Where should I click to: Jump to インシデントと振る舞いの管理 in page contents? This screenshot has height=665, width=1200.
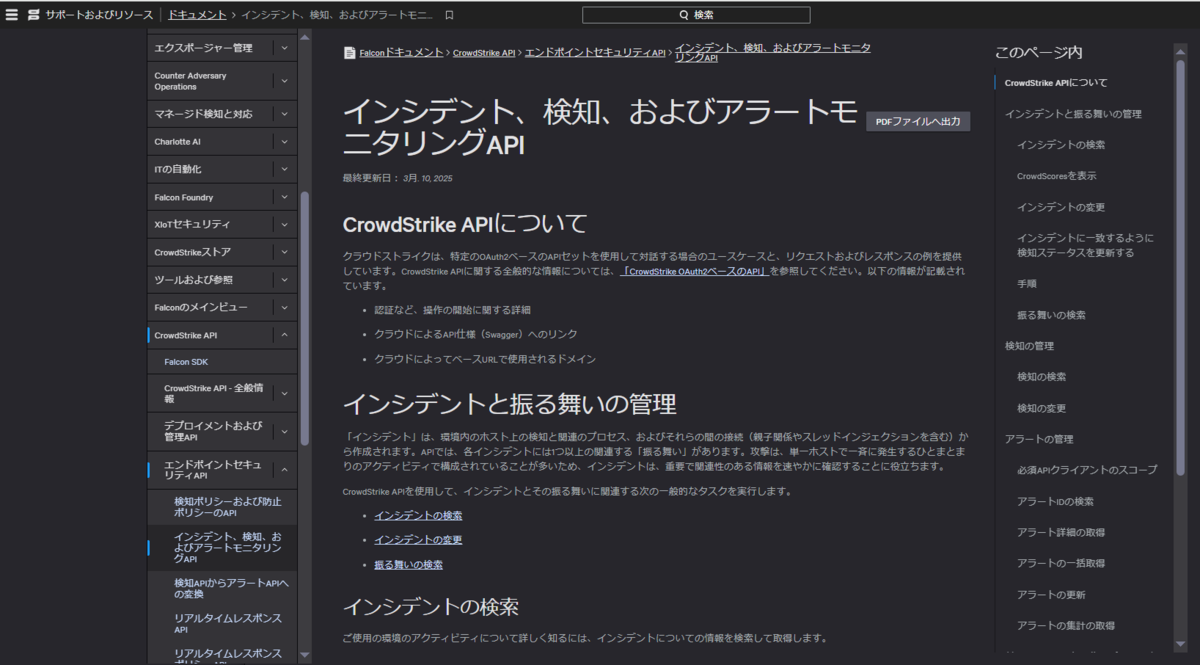[x=1073, y=114]
